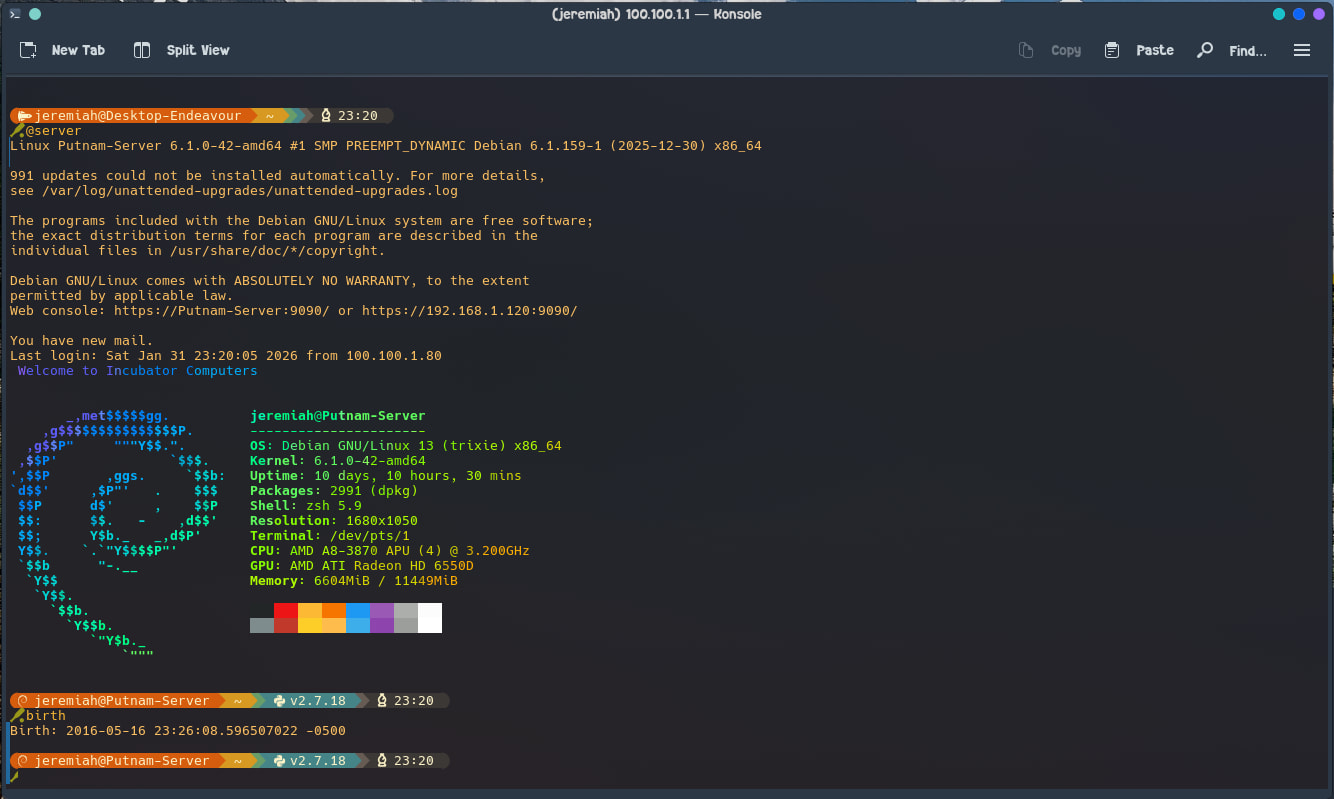Screen dimensions: 1334x799
Task: Click the Birth timestamp output line
Action: pyautogui.click(x=178, y=731)
